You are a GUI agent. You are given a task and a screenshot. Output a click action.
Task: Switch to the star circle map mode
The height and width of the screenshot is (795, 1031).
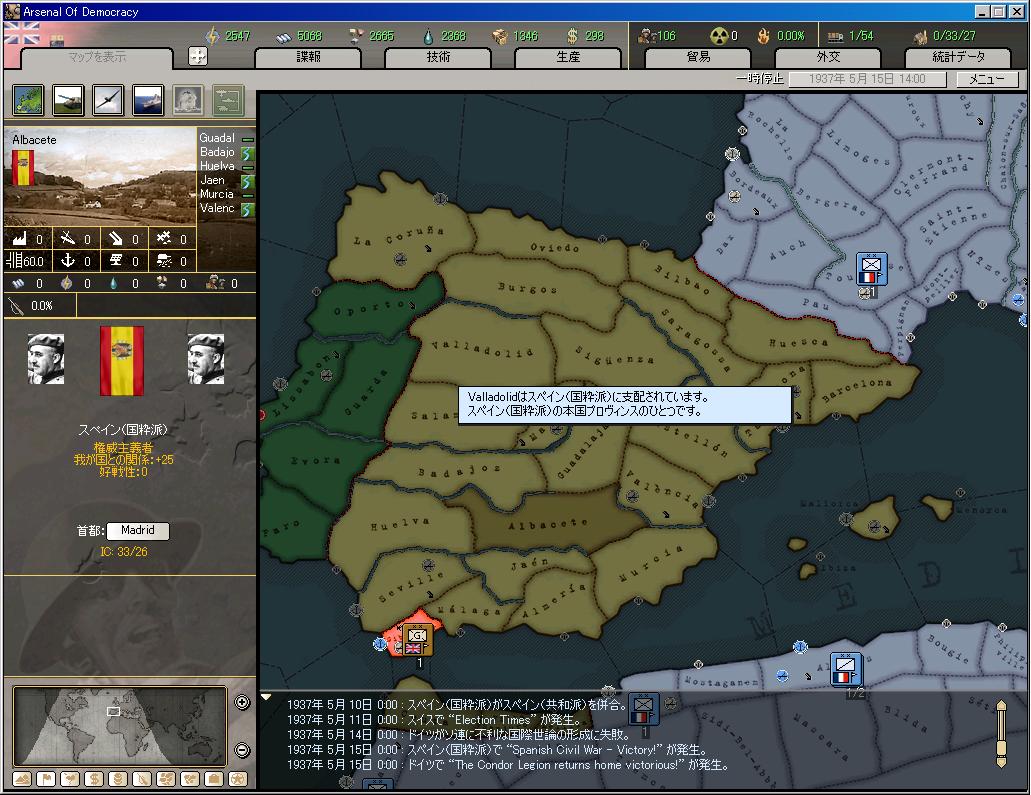[x=237, y=779]
